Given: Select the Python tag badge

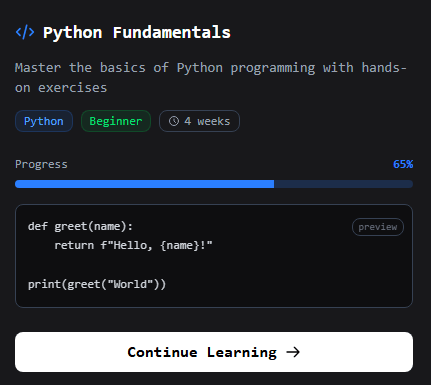Looking at the screenshot, I should pyautogui.click(x=44, y=121).
